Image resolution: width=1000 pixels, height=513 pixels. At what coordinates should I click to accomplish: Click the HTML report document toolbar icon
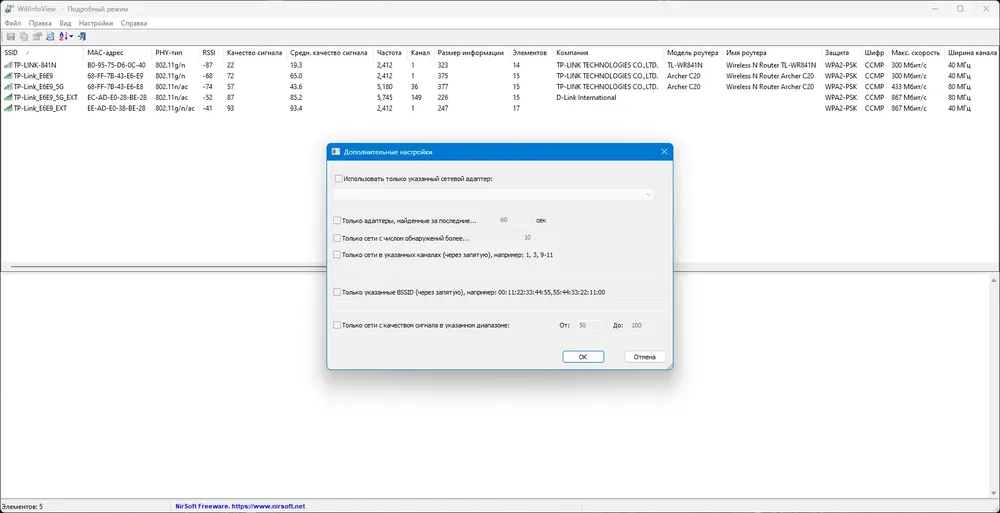(50, 36)
